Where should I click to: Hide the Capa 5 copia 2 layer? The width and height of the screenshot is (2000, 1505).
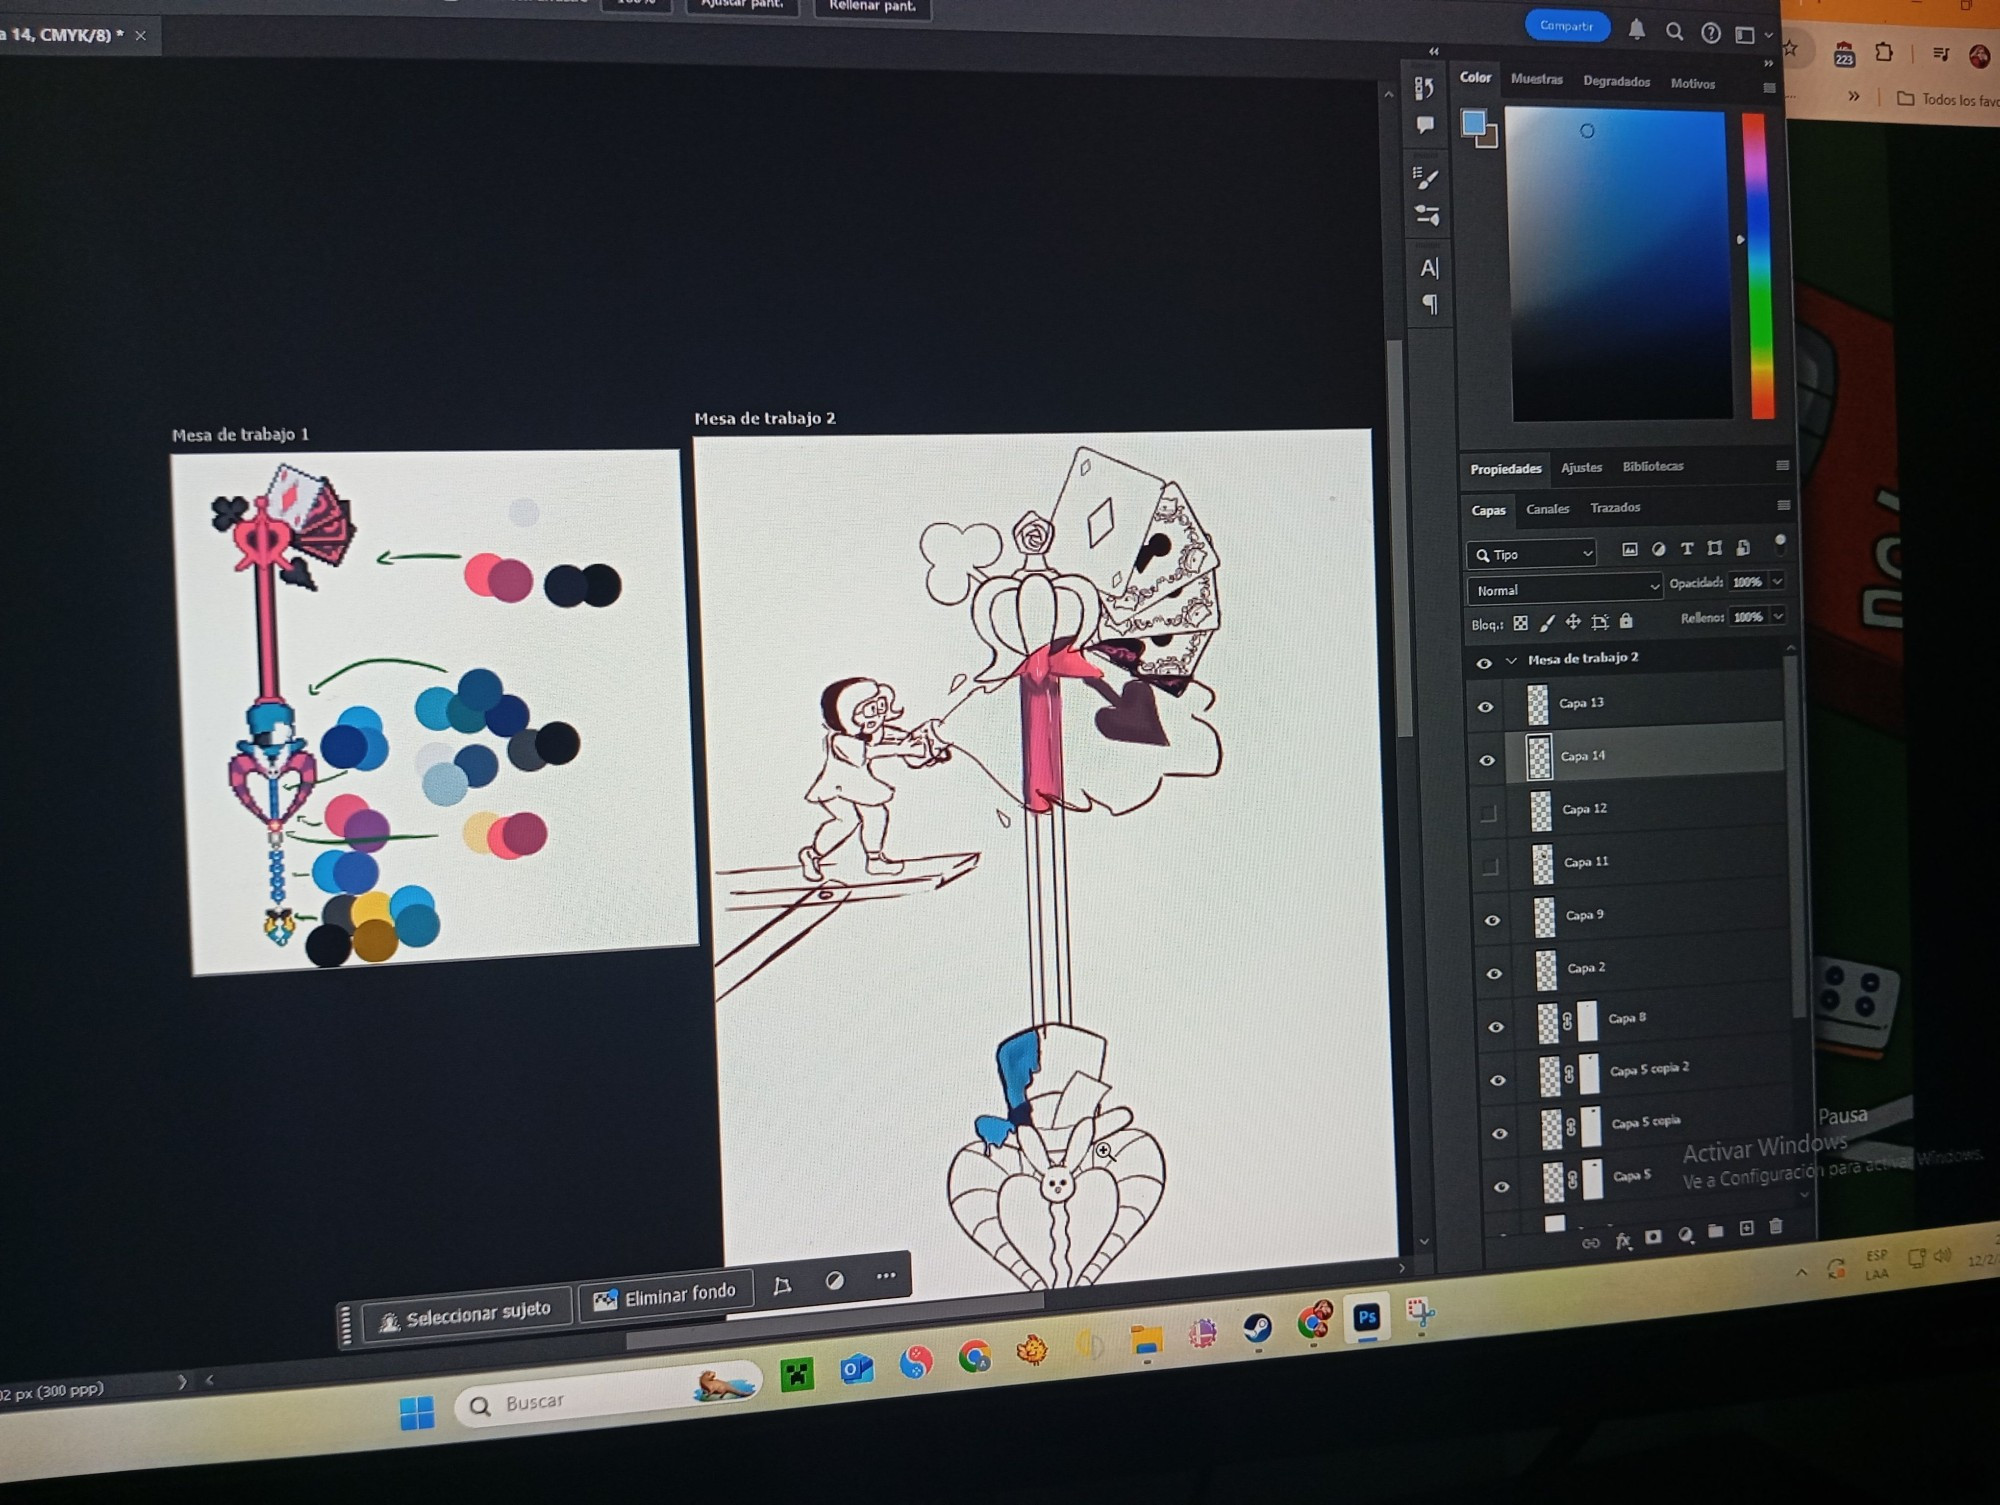pyautogui.click(x=1498, y=1080)
